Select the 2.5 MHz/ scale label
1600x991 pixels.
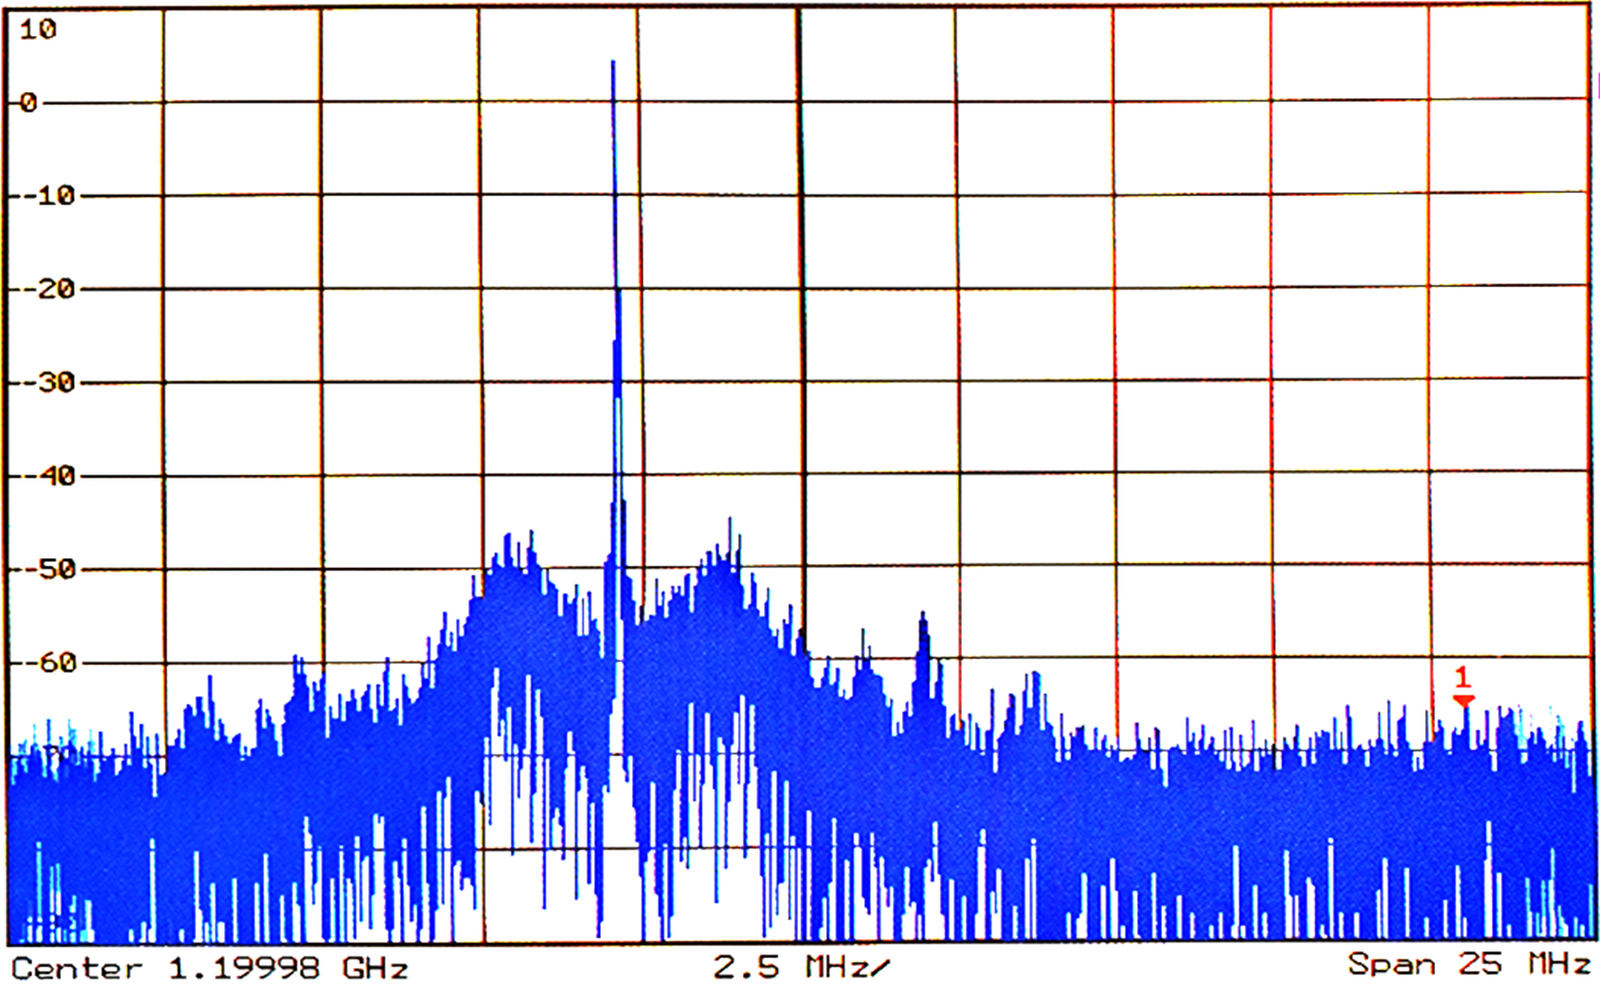[x=800, y=966]
